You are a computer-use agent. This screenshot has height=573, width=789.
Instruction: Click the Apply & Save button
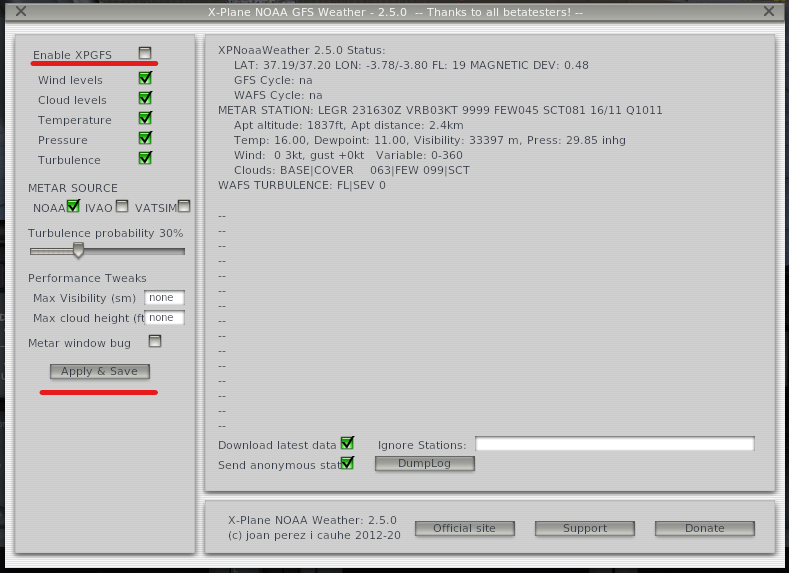[x=100, y=371]
